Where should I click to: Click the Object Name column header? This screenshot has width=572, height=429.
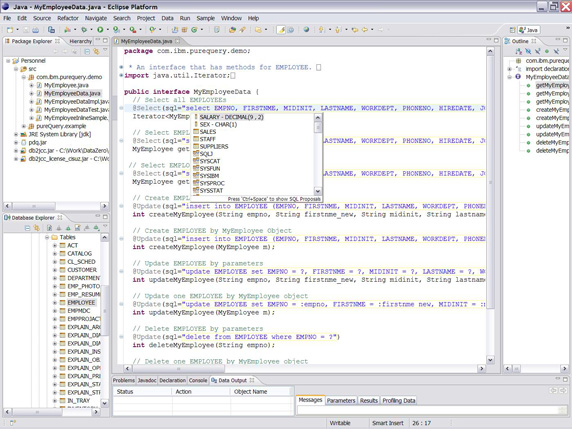click(261, 391)
